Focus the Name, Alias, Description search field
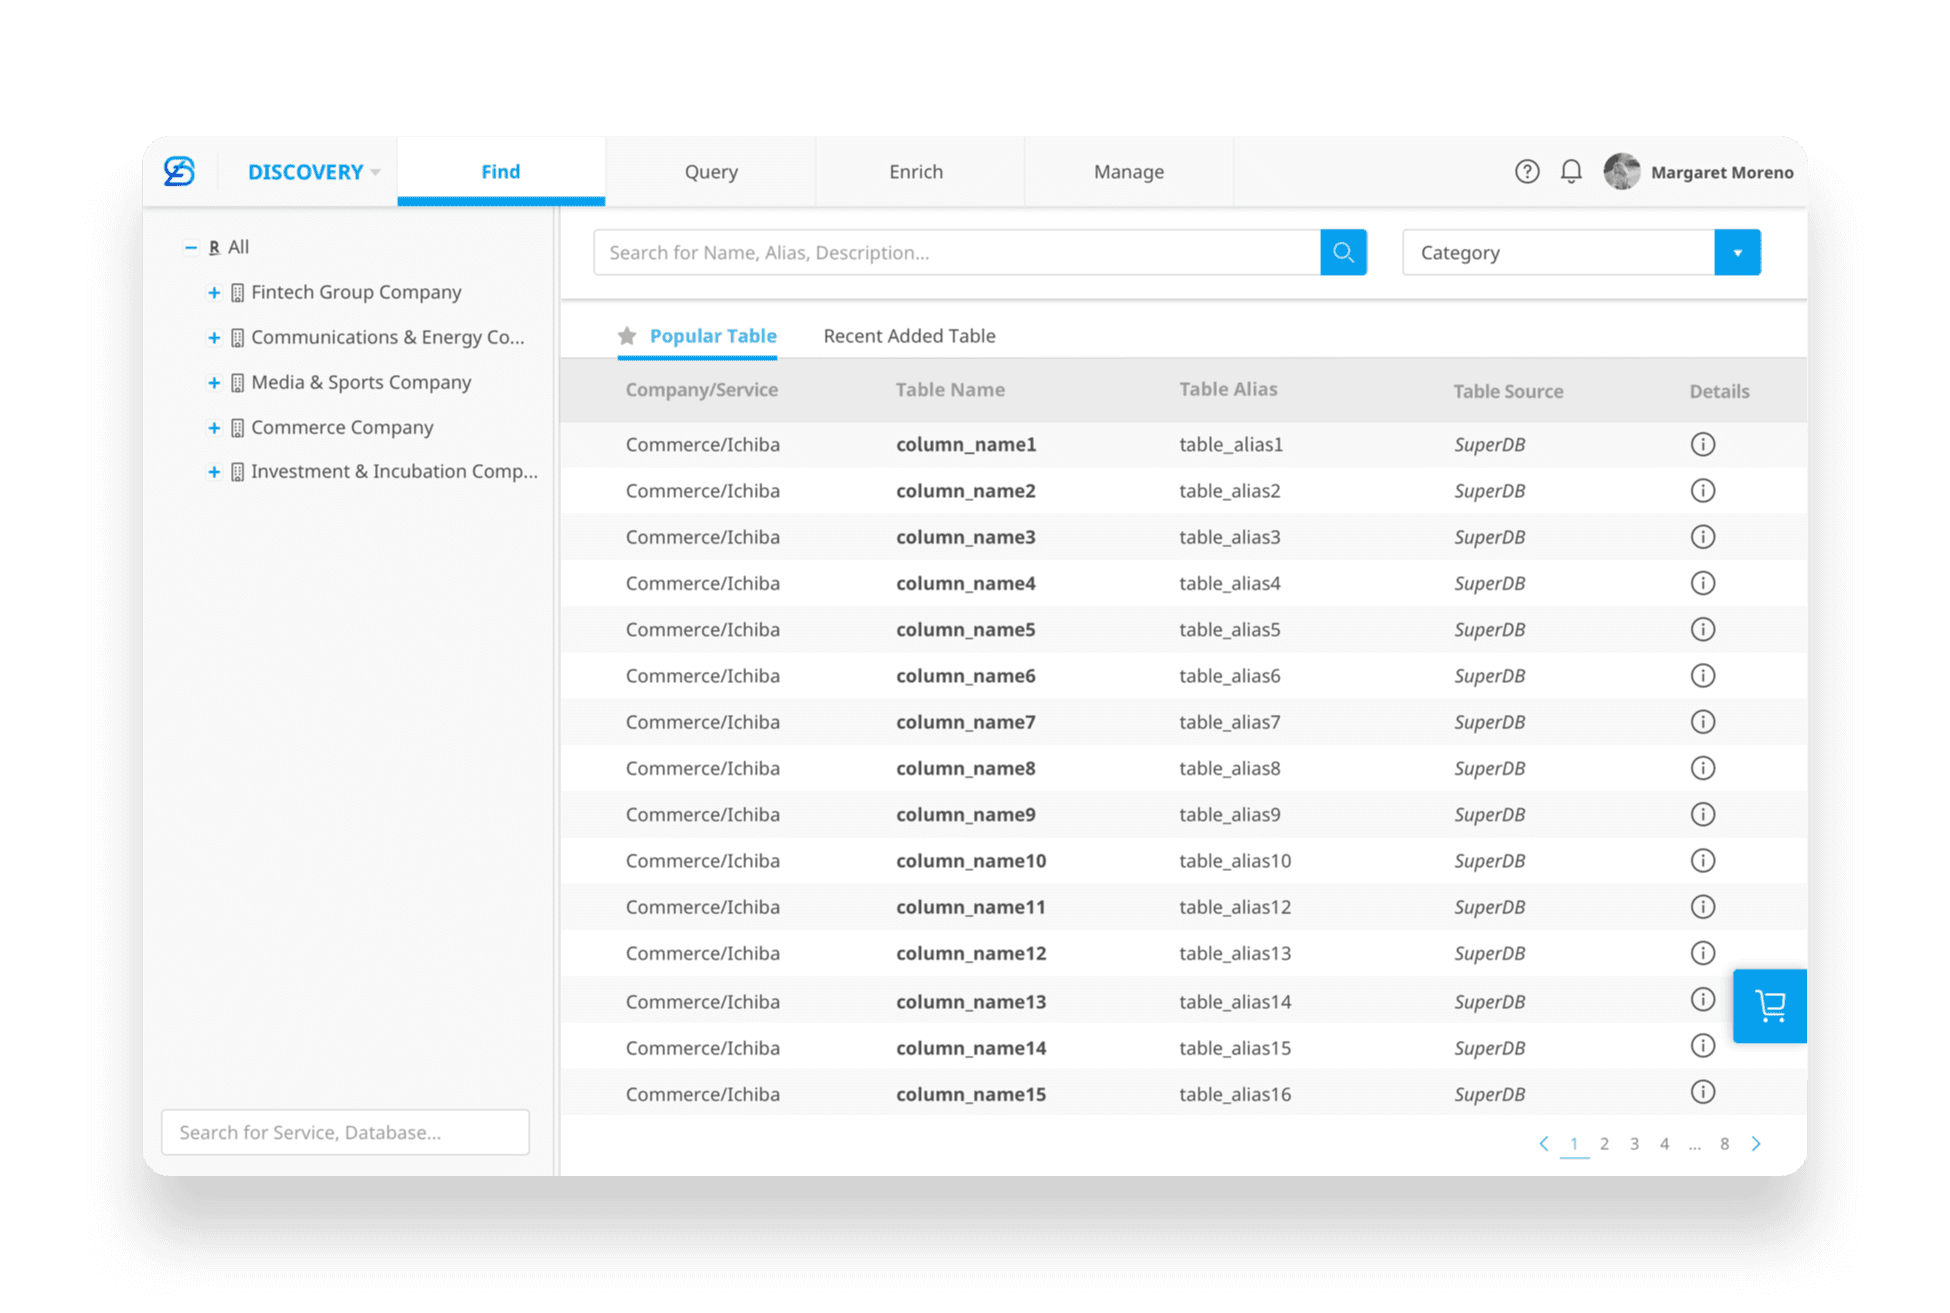The image size is (1950, 1313). [956, 253]
